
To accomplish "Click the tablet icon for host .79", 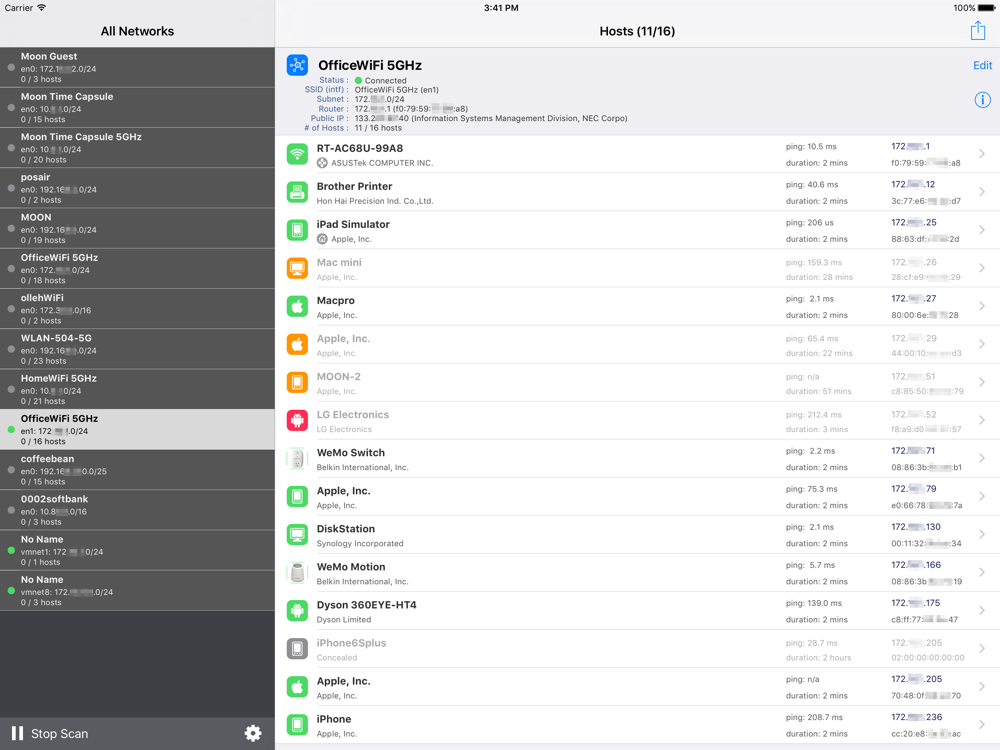I will 297,497.
